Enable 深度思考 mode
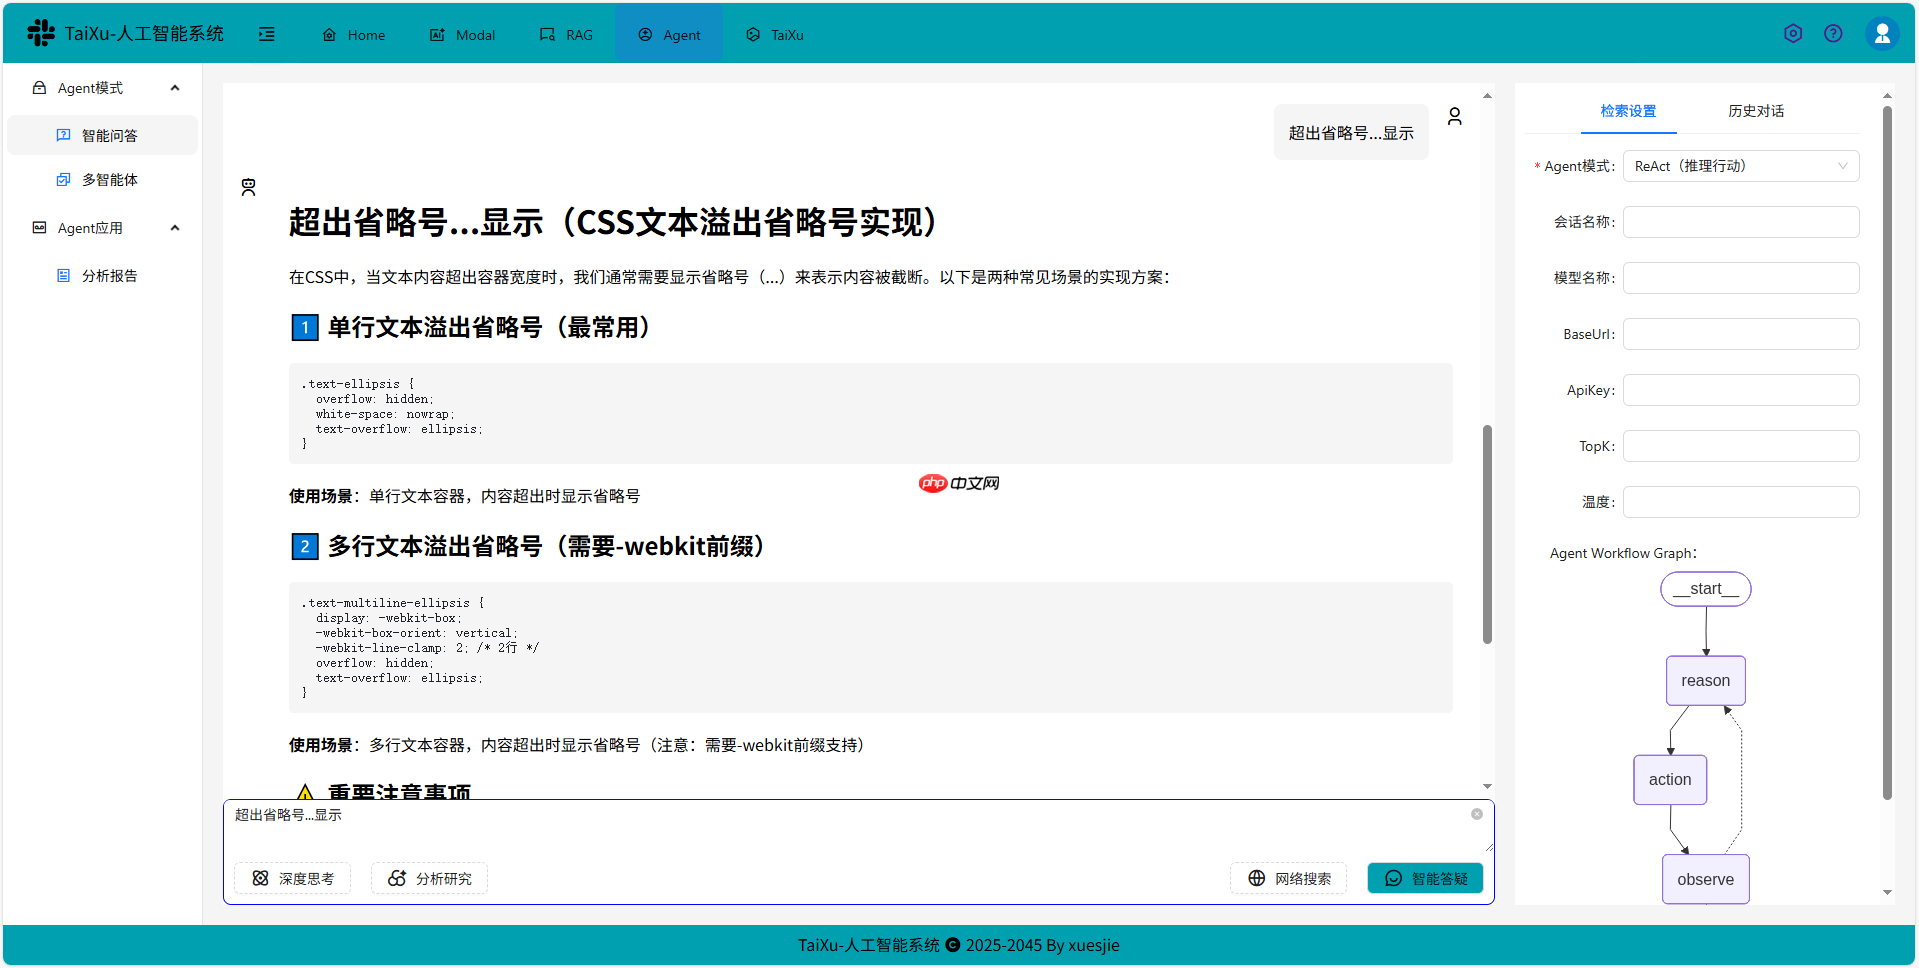The image size is (1919, 968). tap(292, 878)
